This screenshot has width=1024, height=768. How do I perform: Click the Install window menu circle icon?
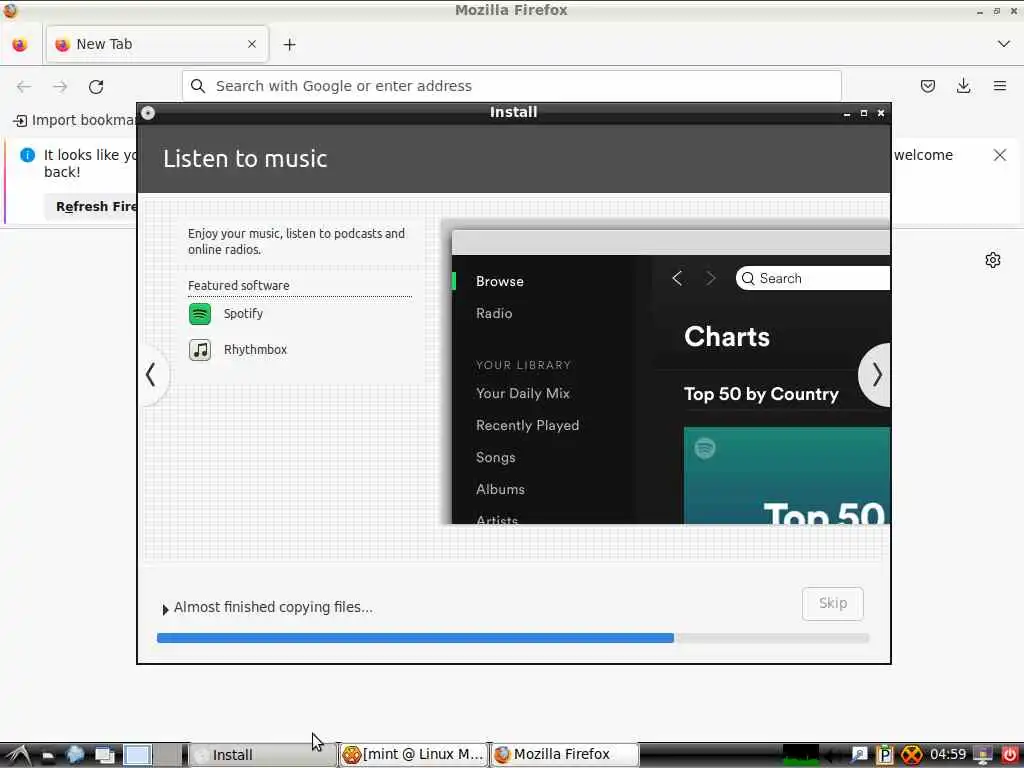(x=148, y=113)
